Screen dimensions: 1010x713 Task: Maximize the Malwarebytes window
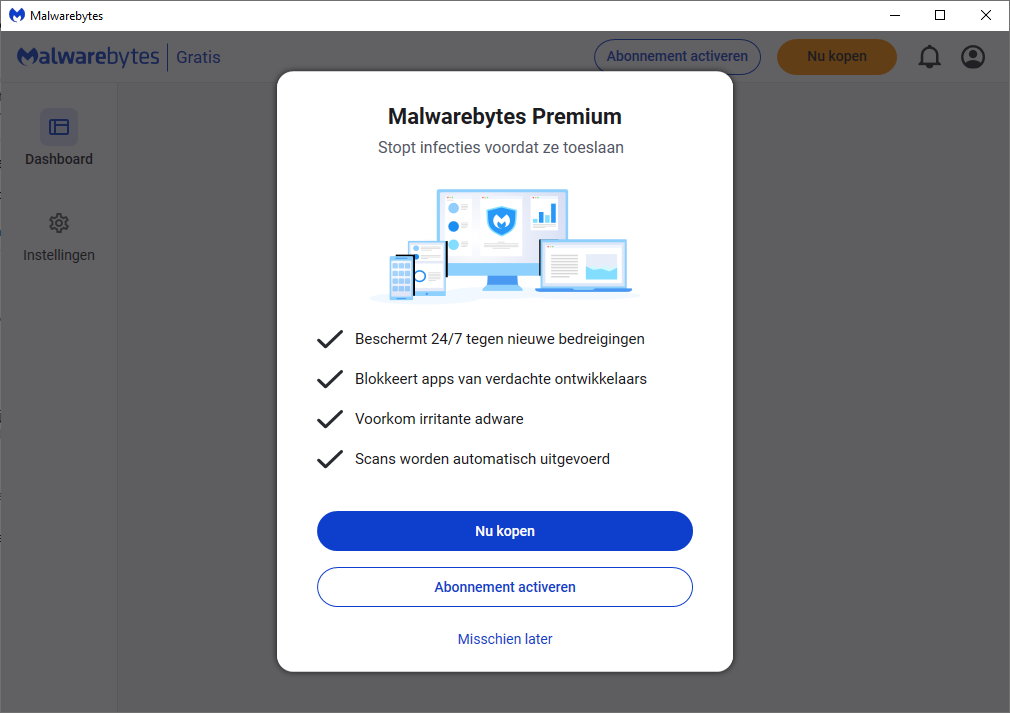click(940, 15)
